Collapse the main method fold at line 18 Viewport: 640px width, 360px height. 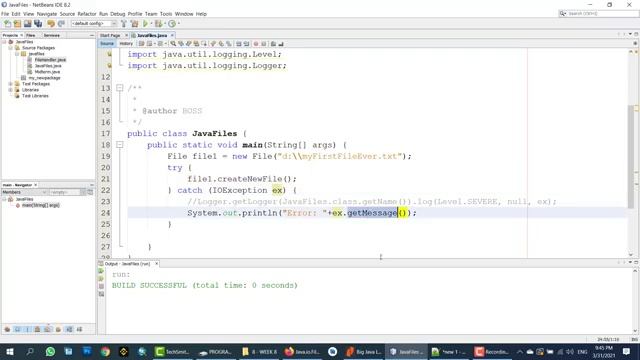tap(120, 144)
